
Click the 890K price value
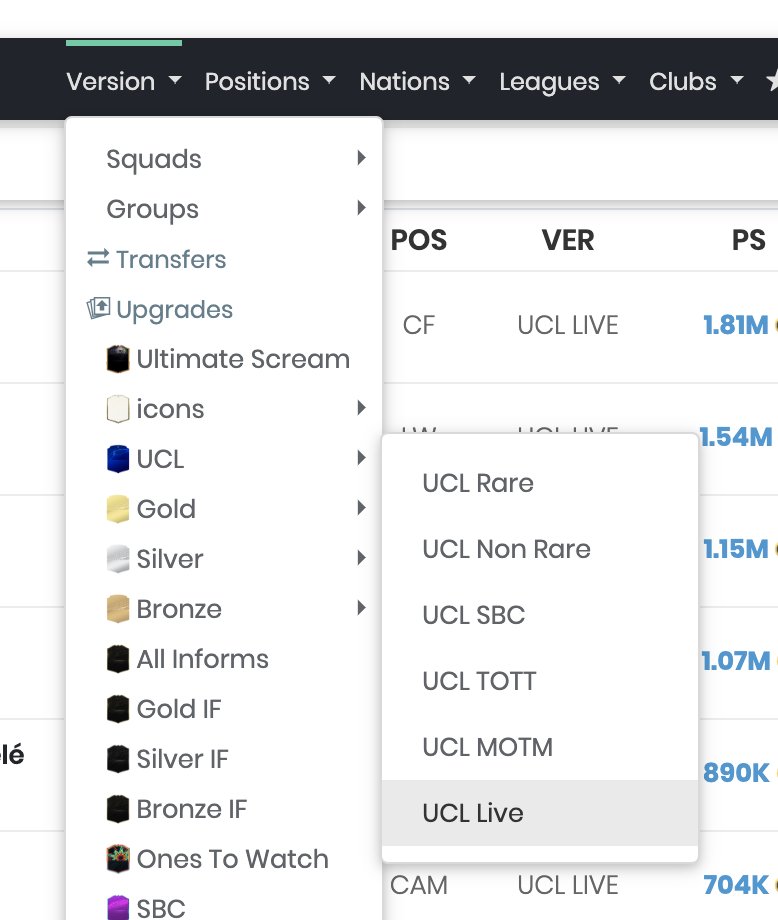tap(736, 773)
